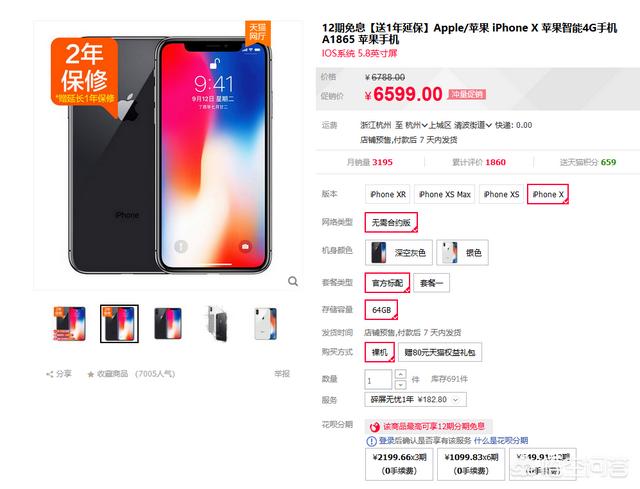The width and height of the screenshot is (640, 489).
Task: Open the 累计评价 1860 reviews tab
Action: click(479, 162)
